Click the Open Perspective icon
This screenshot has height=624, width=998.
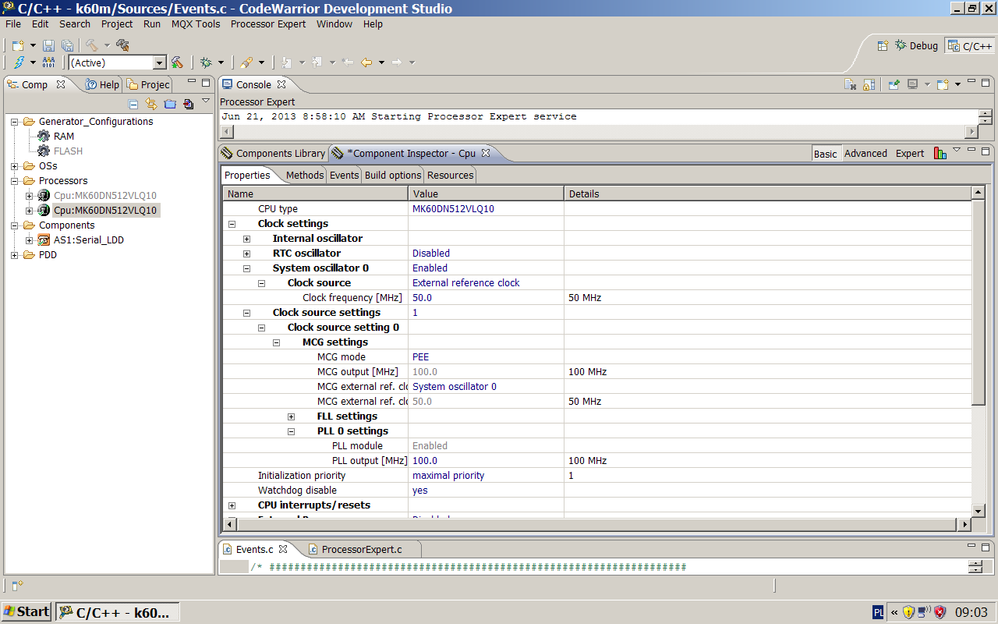click(883, 46)
